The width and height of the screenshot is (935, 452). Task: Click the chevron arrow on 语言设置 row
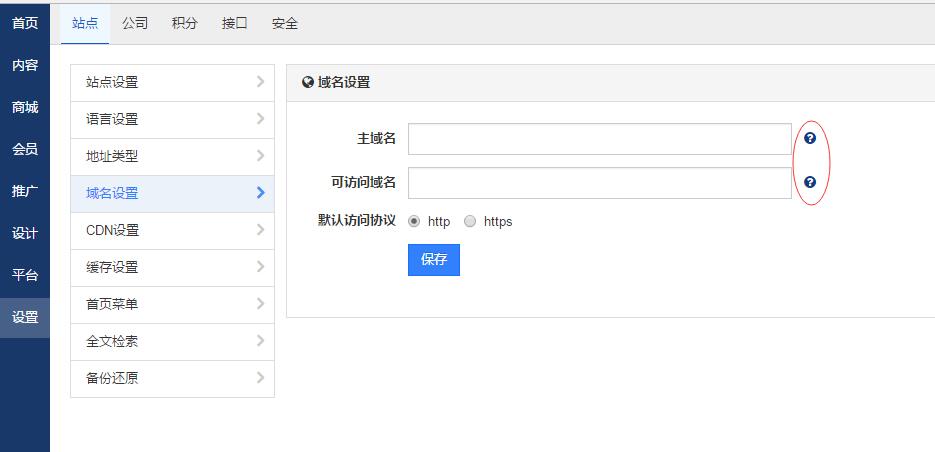[260, 119]
